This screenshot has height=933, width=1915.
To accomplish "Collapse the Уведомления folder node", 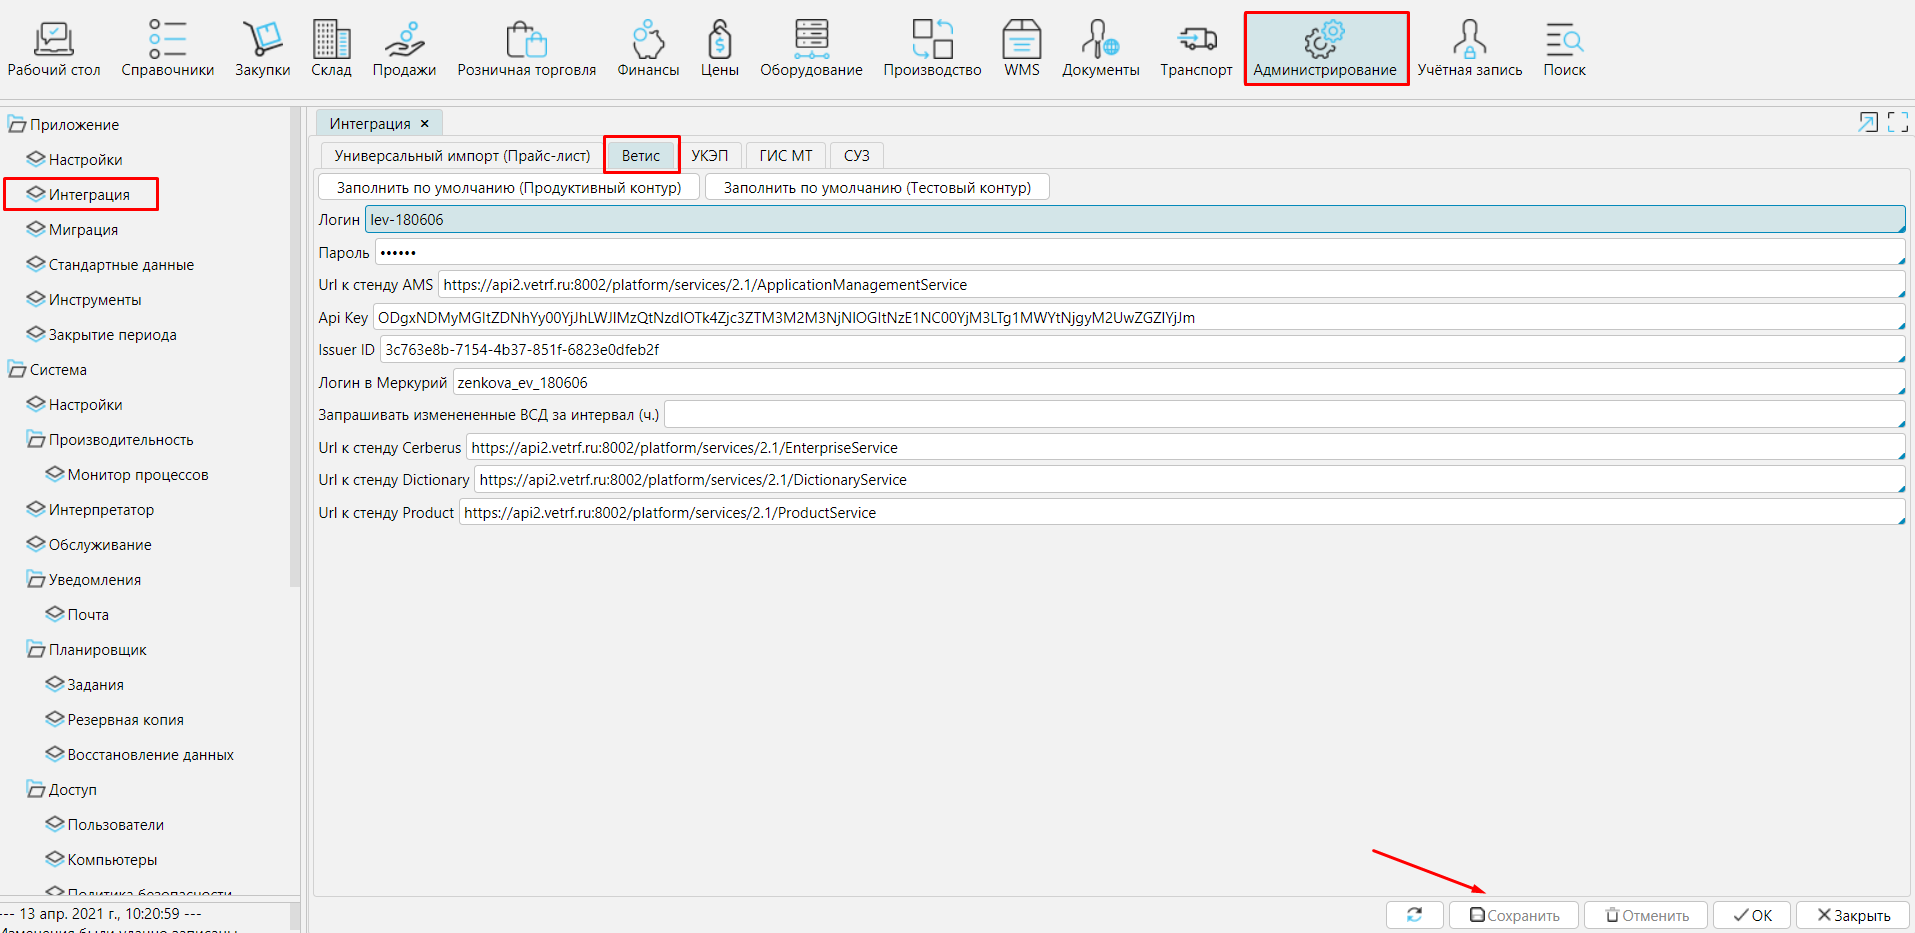I will [36, 580].
